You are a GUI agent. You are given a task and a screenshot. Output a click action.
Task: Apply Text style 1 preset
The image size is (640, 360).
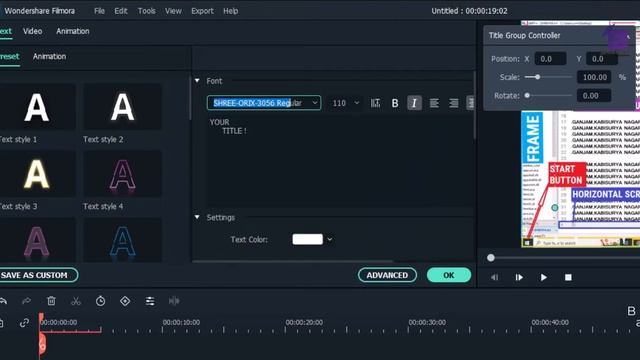37,107
